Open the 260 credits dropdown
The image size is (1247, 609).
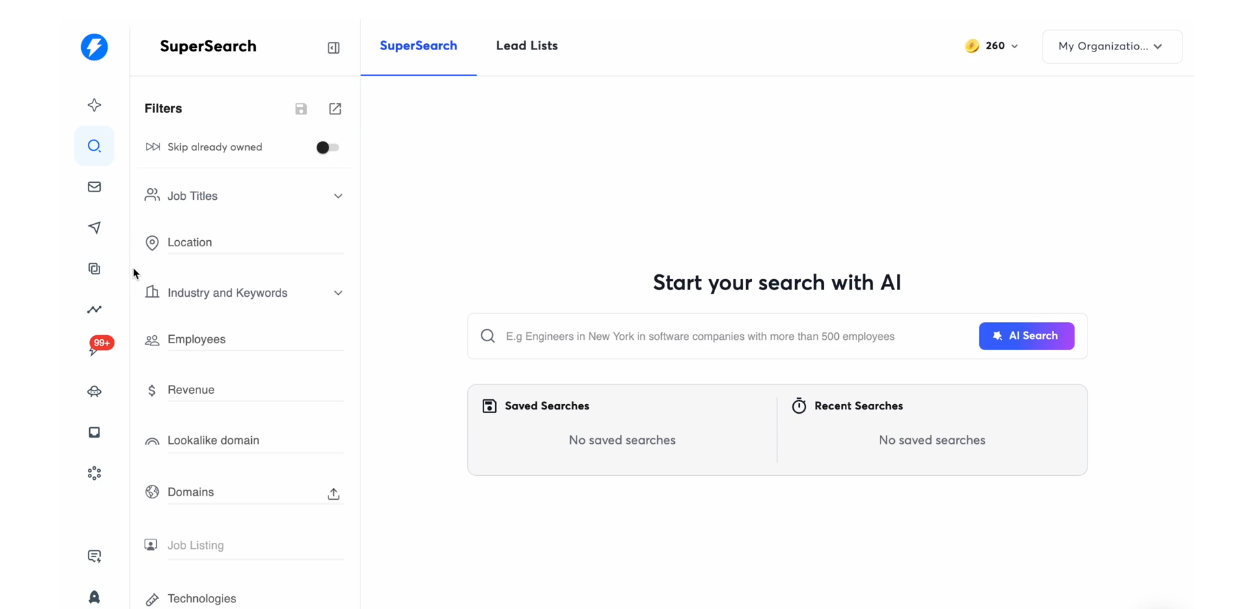(x=992, y=46)
